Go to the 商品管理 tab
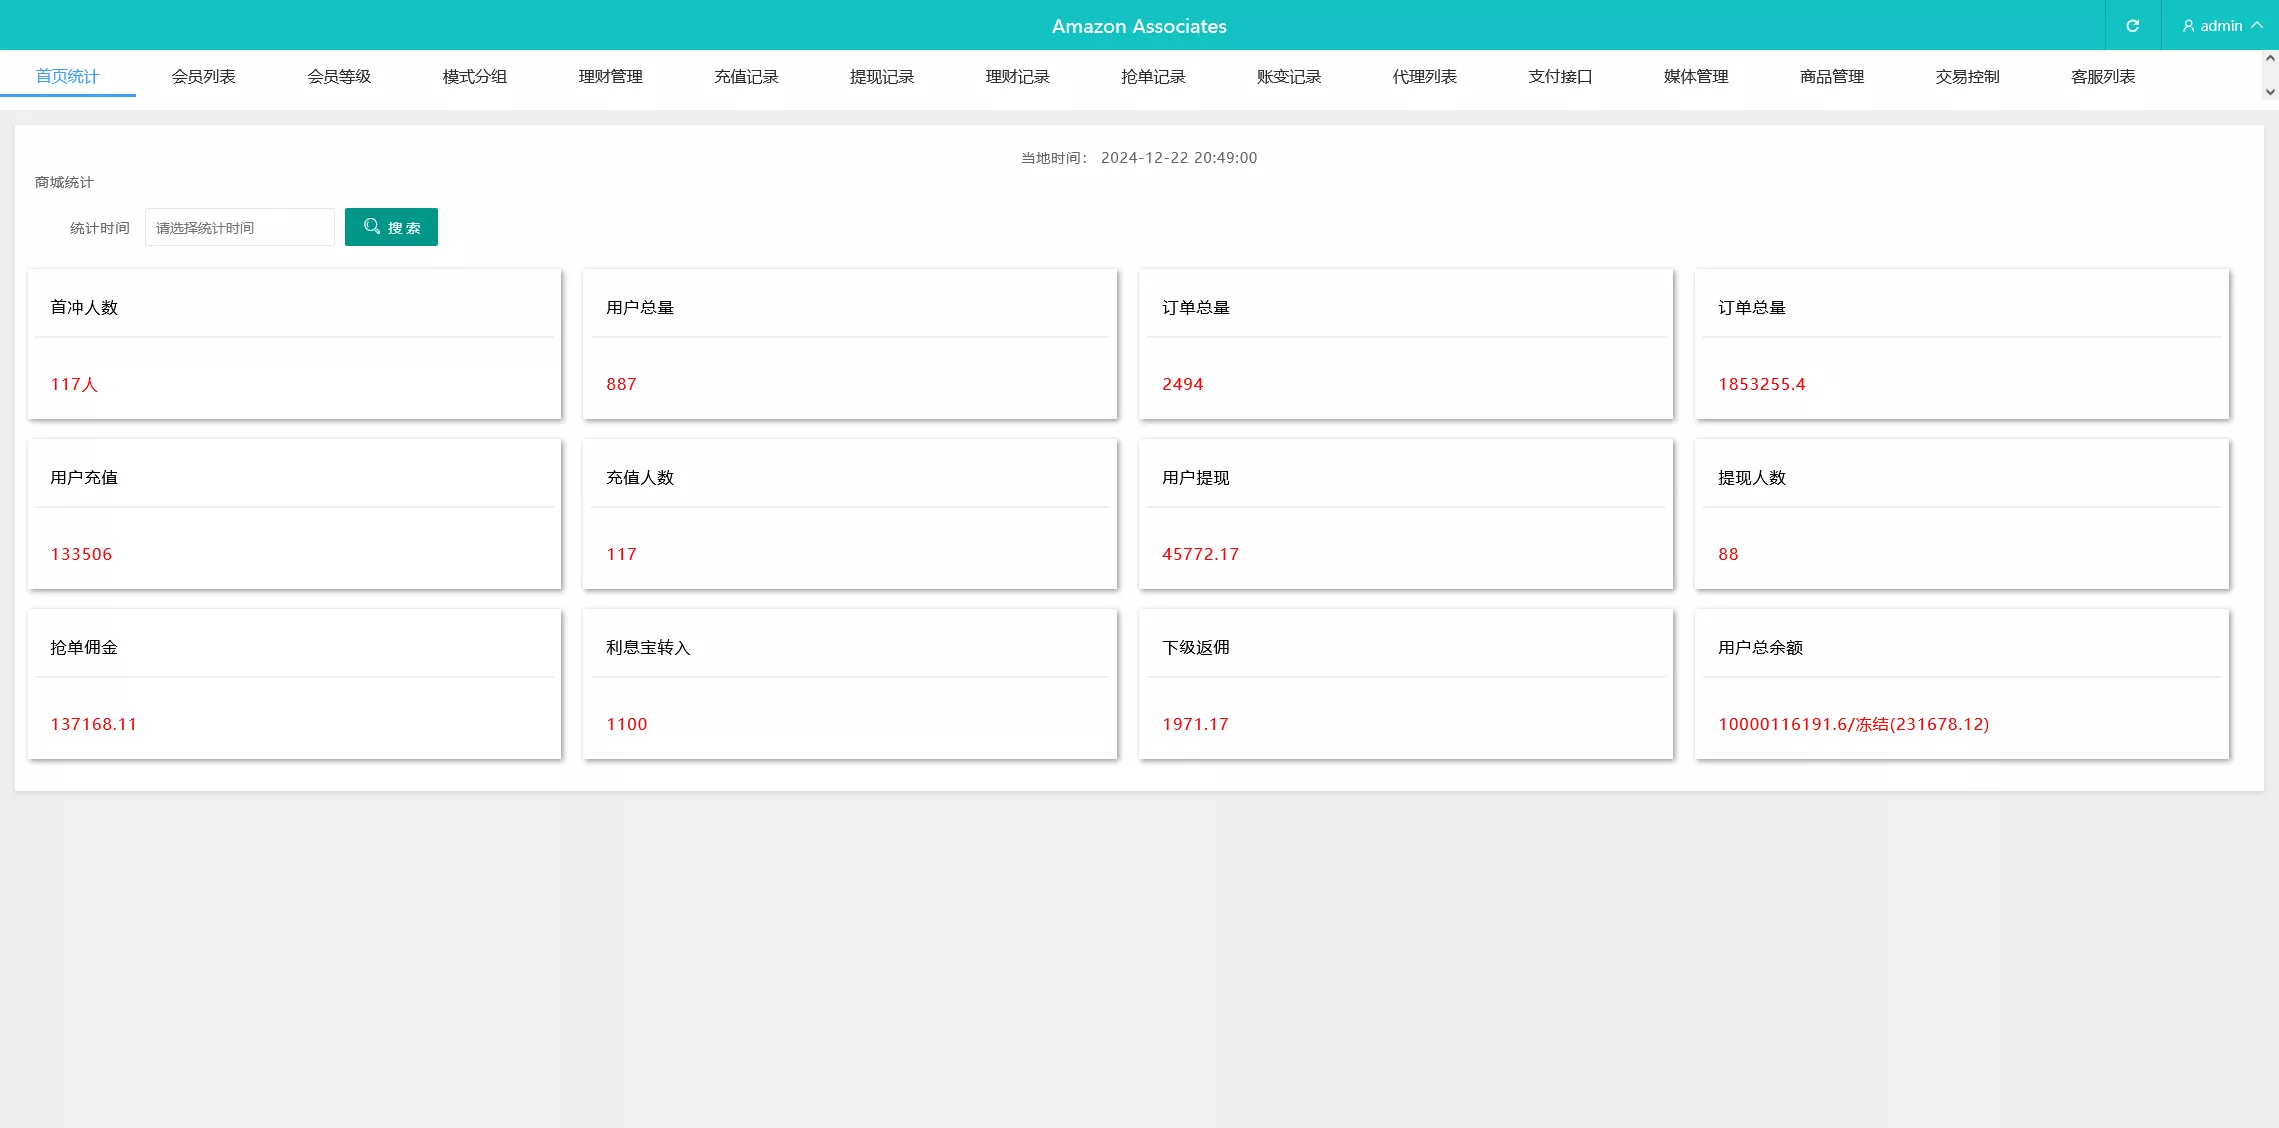 pos(1831,77)
